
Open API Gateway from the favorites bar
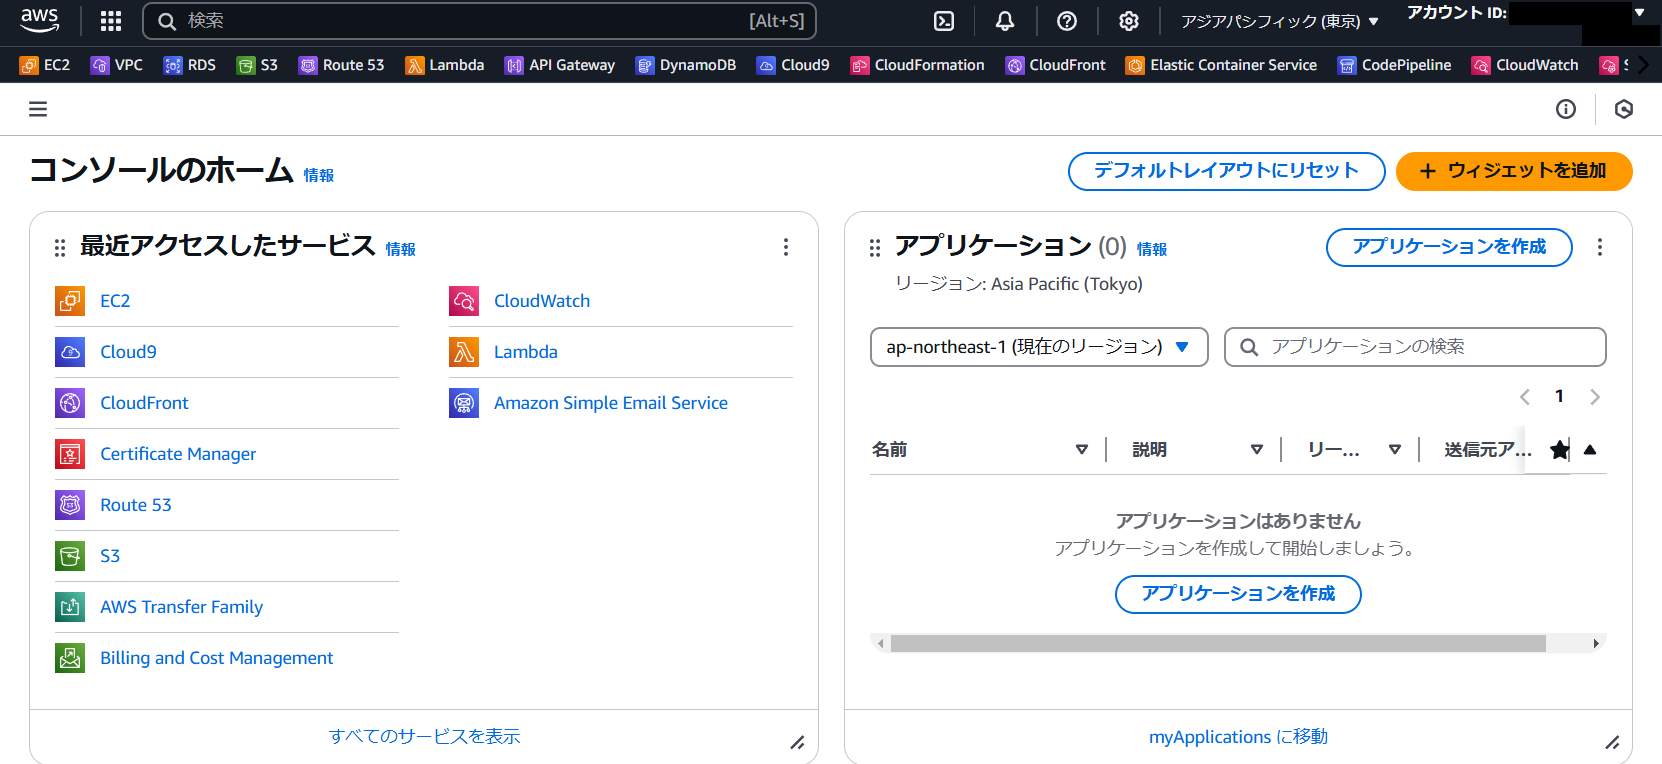point(560,65)
